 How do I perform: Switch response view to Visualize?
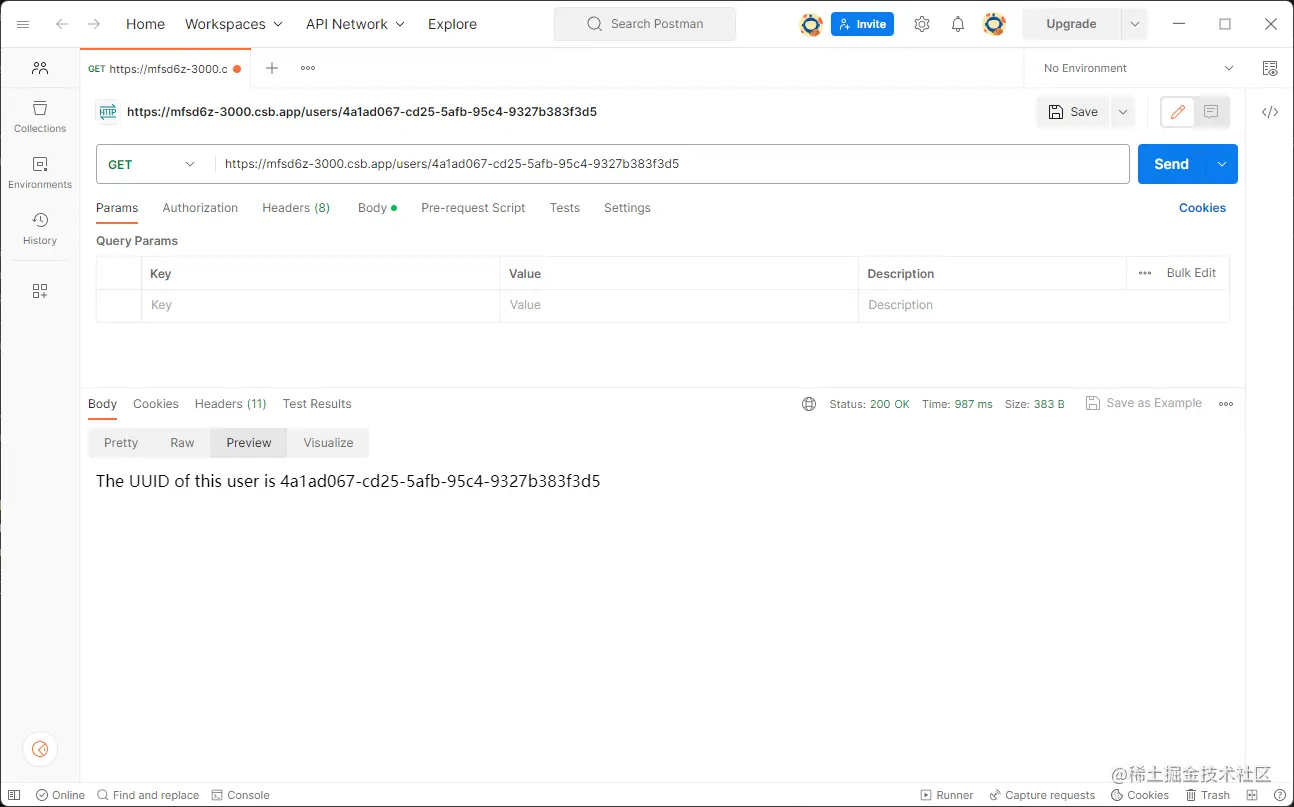click(x=329, y=443)
